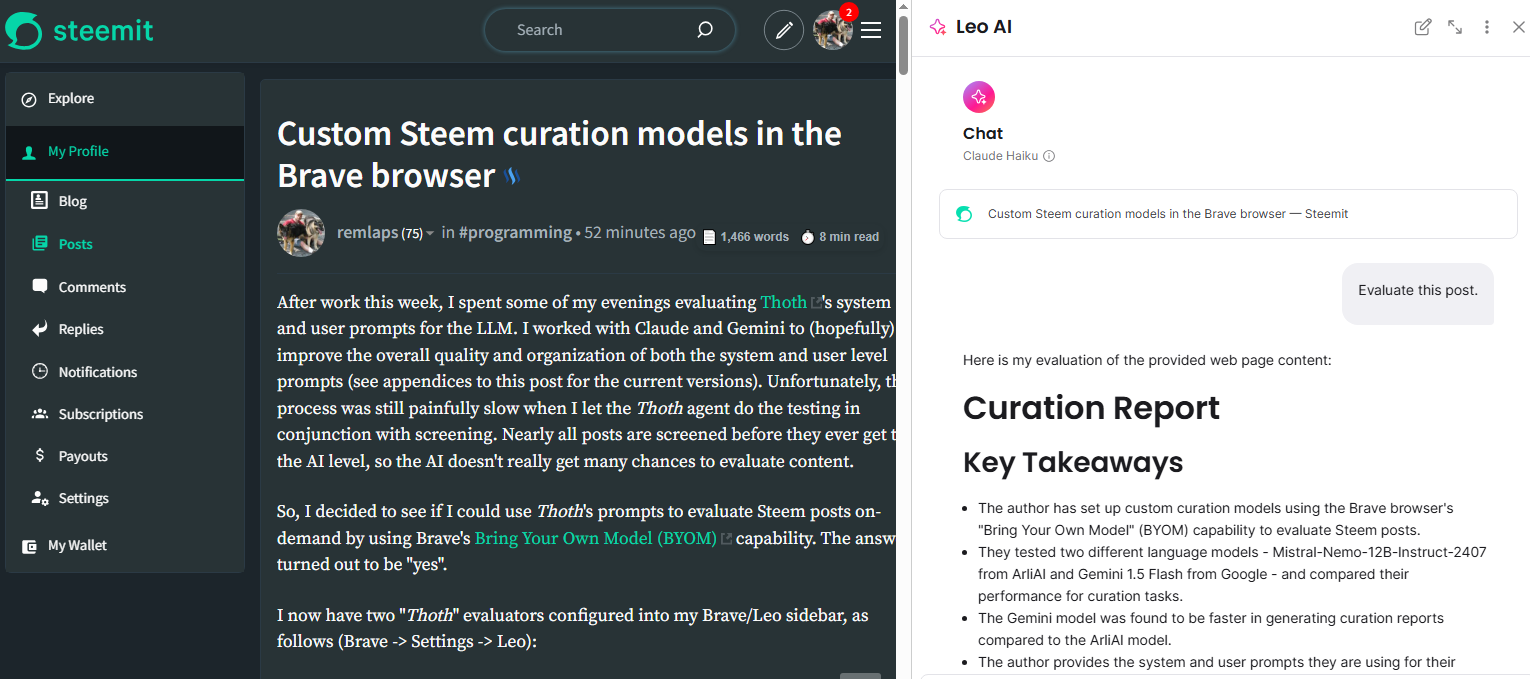Open the hamburger menu

pos(871,30)
